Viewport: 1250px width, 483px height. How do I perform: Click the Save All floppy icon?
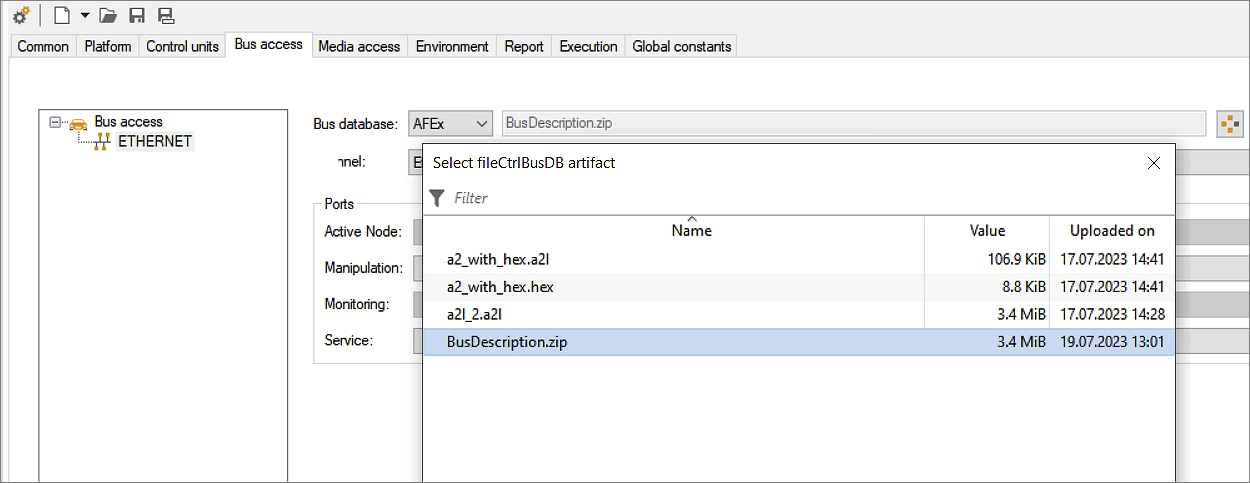click(166, 16)
